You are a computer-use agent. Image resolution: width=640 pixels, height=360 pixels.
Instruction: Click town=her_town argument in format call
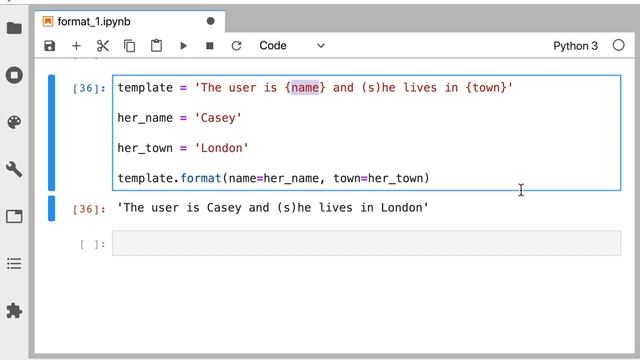pos(378,178)
